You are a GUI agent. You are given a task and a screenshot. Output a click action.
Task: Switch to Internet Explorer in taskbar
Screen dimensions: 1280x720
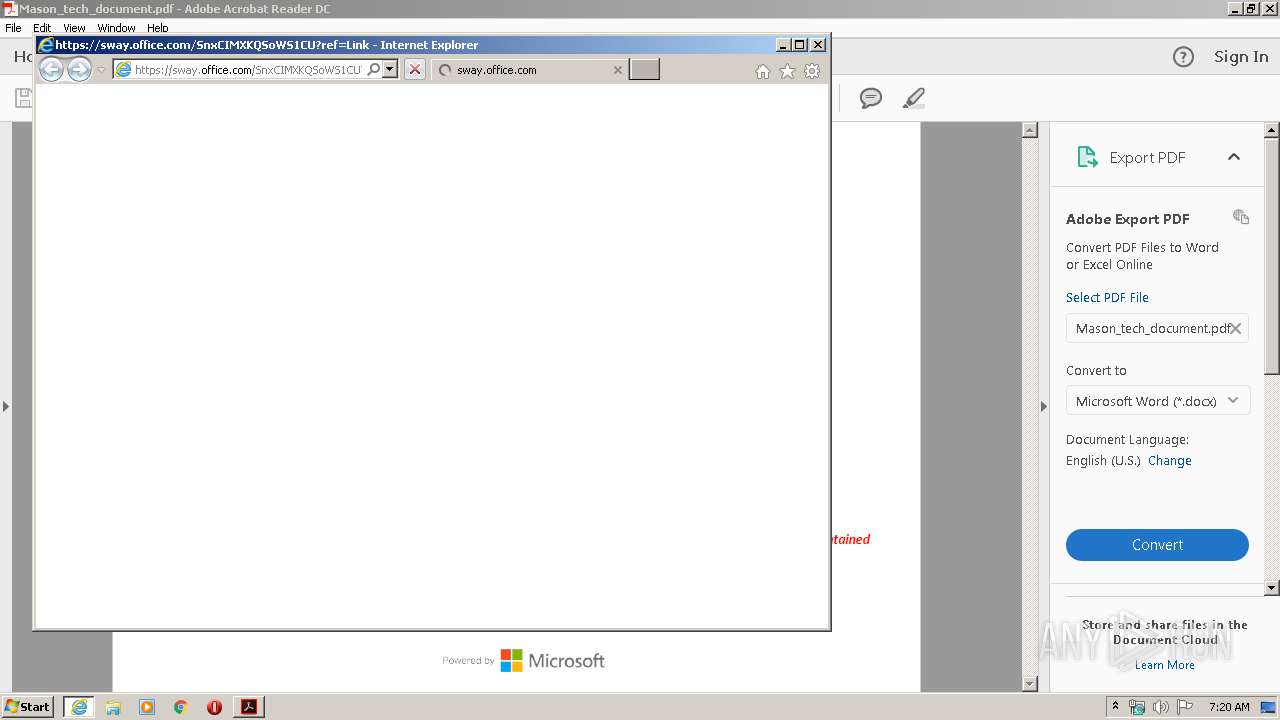pyautogui.click(x=79, y=707)
